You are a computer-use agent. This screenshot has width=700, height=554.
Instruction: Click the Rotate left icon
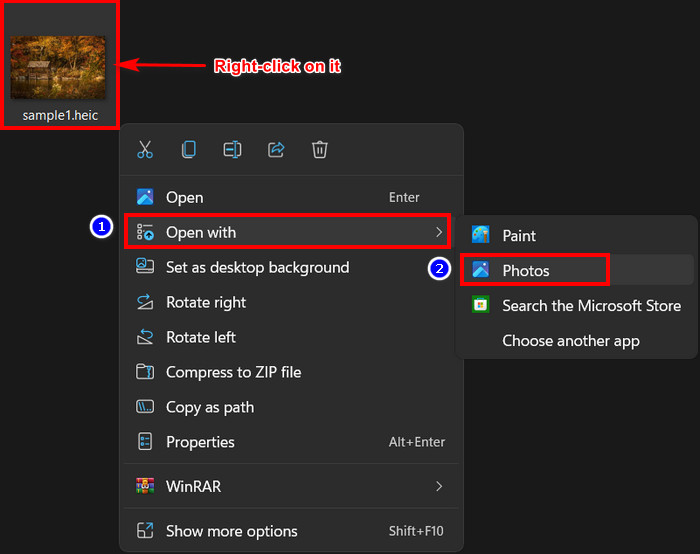coord(145,337)
